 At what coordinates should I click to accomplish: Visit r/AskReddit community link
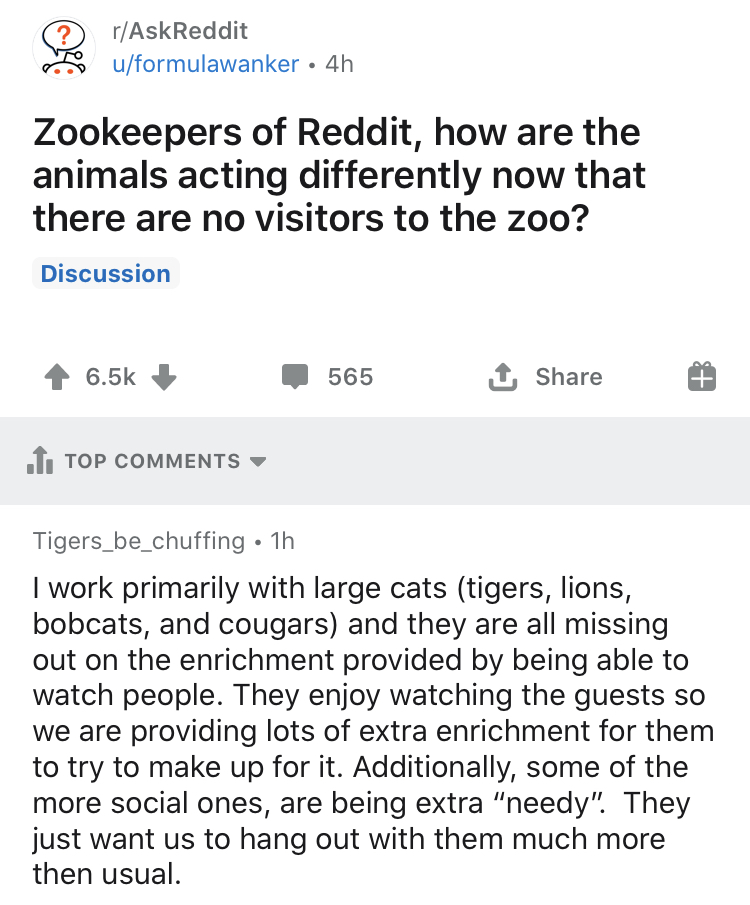point(180,31)
